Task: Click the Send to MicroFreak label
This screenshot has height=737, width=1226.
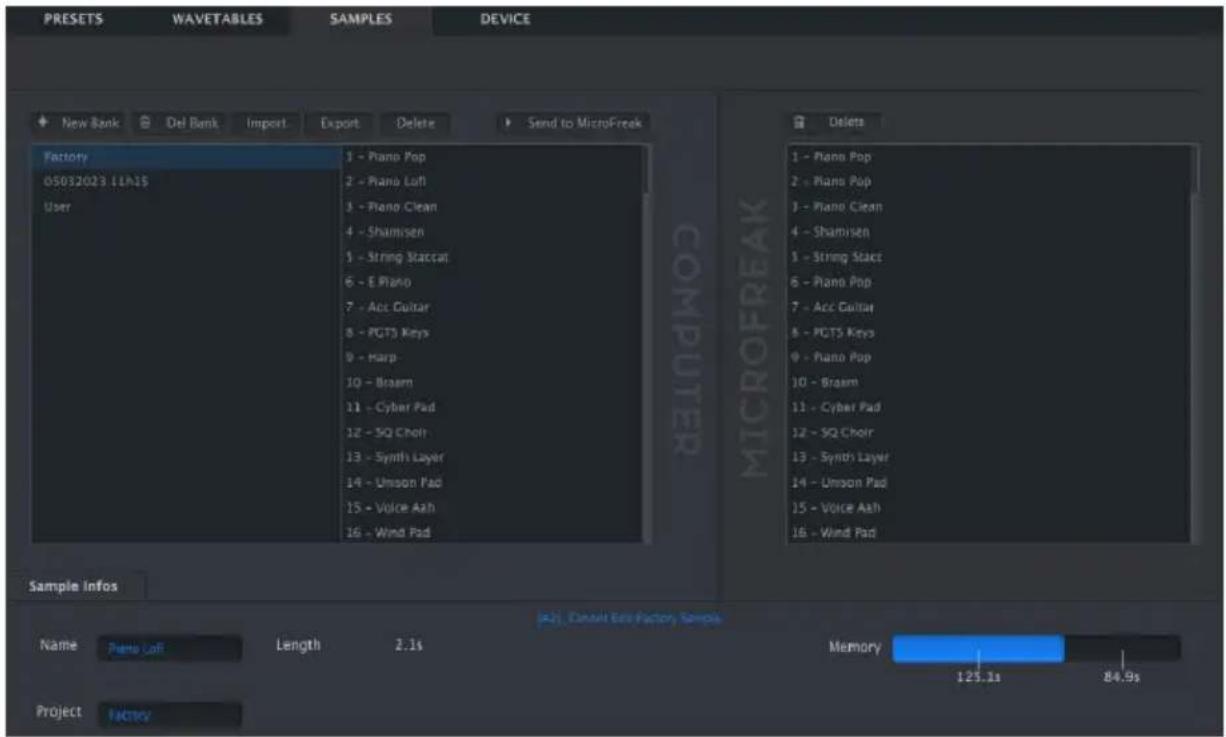Action: [x=585, y=123]
